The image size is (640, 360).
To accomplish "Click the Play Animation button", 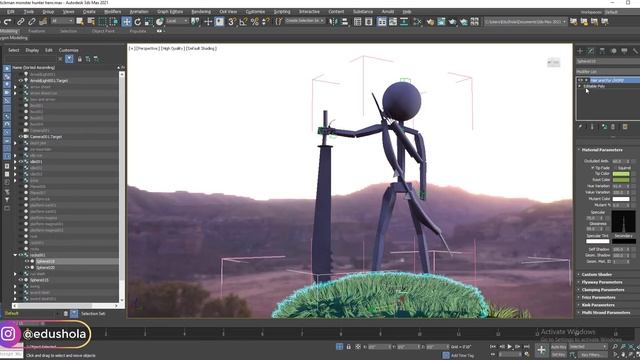I will tap(509, 347).
